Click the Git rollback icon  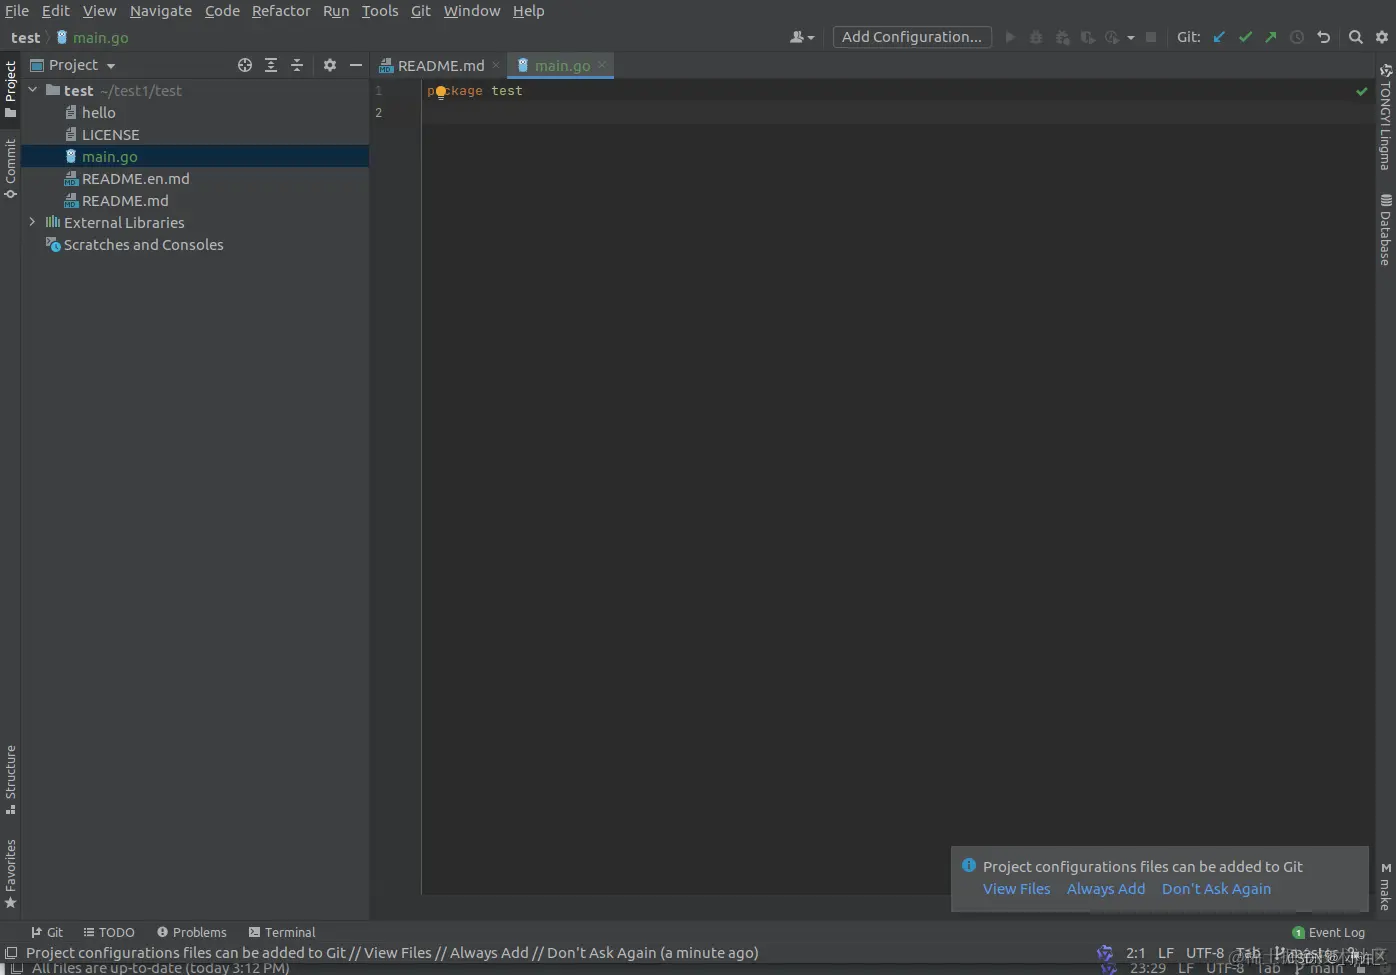(1323, 37)
